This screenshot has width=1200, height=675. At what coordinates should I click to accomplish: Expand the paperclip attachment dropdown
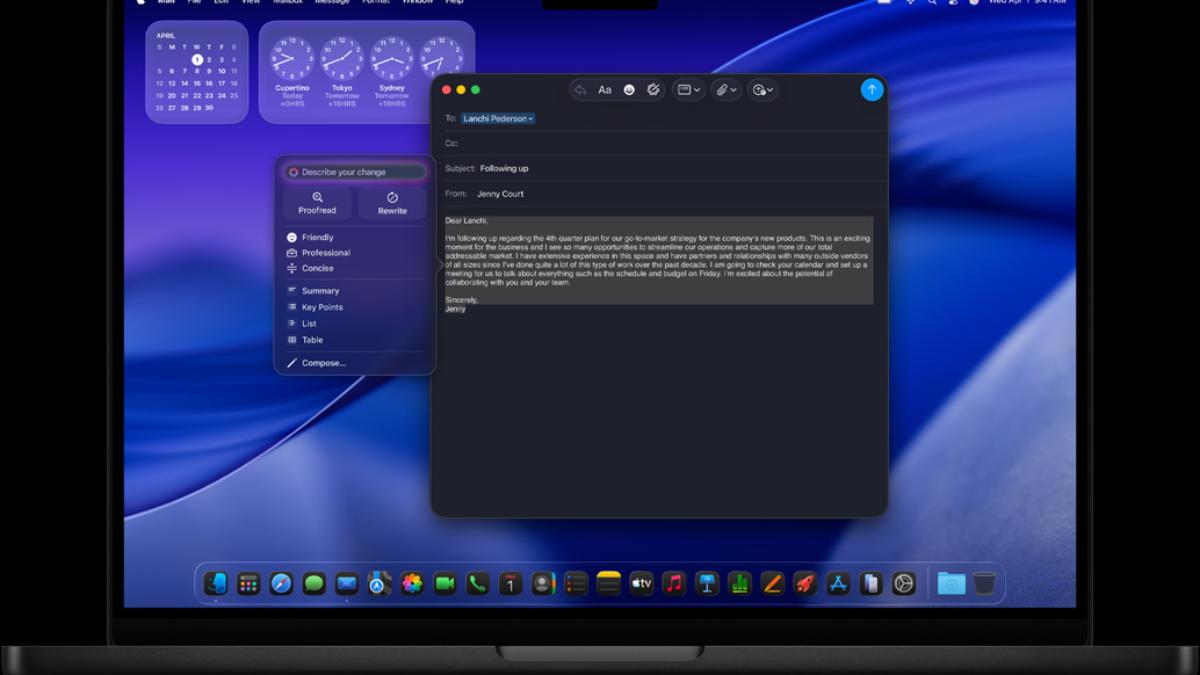point(726,90)
